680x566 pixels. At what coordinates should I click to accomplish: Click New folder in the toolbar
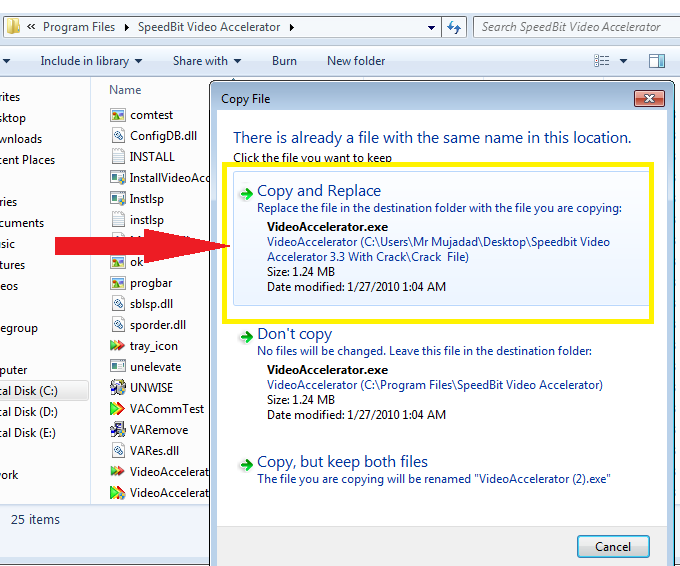[356, 61]
